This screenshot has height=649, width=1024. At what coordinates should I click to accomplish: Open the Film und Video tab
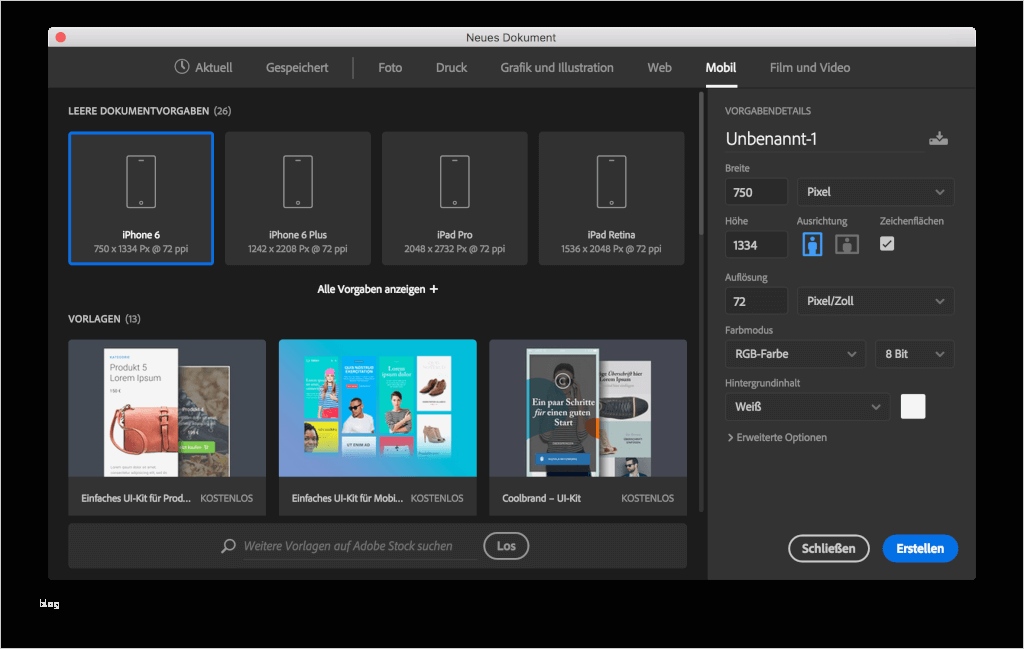coord(810,67)
